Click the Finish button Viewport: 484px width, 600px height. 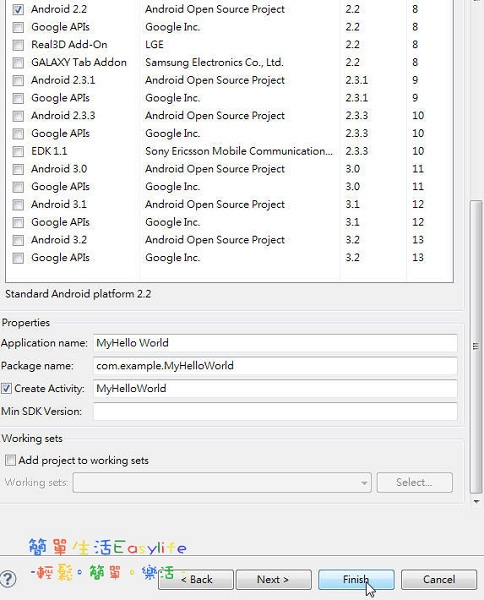pyautogui.click(x=356, y=579)
